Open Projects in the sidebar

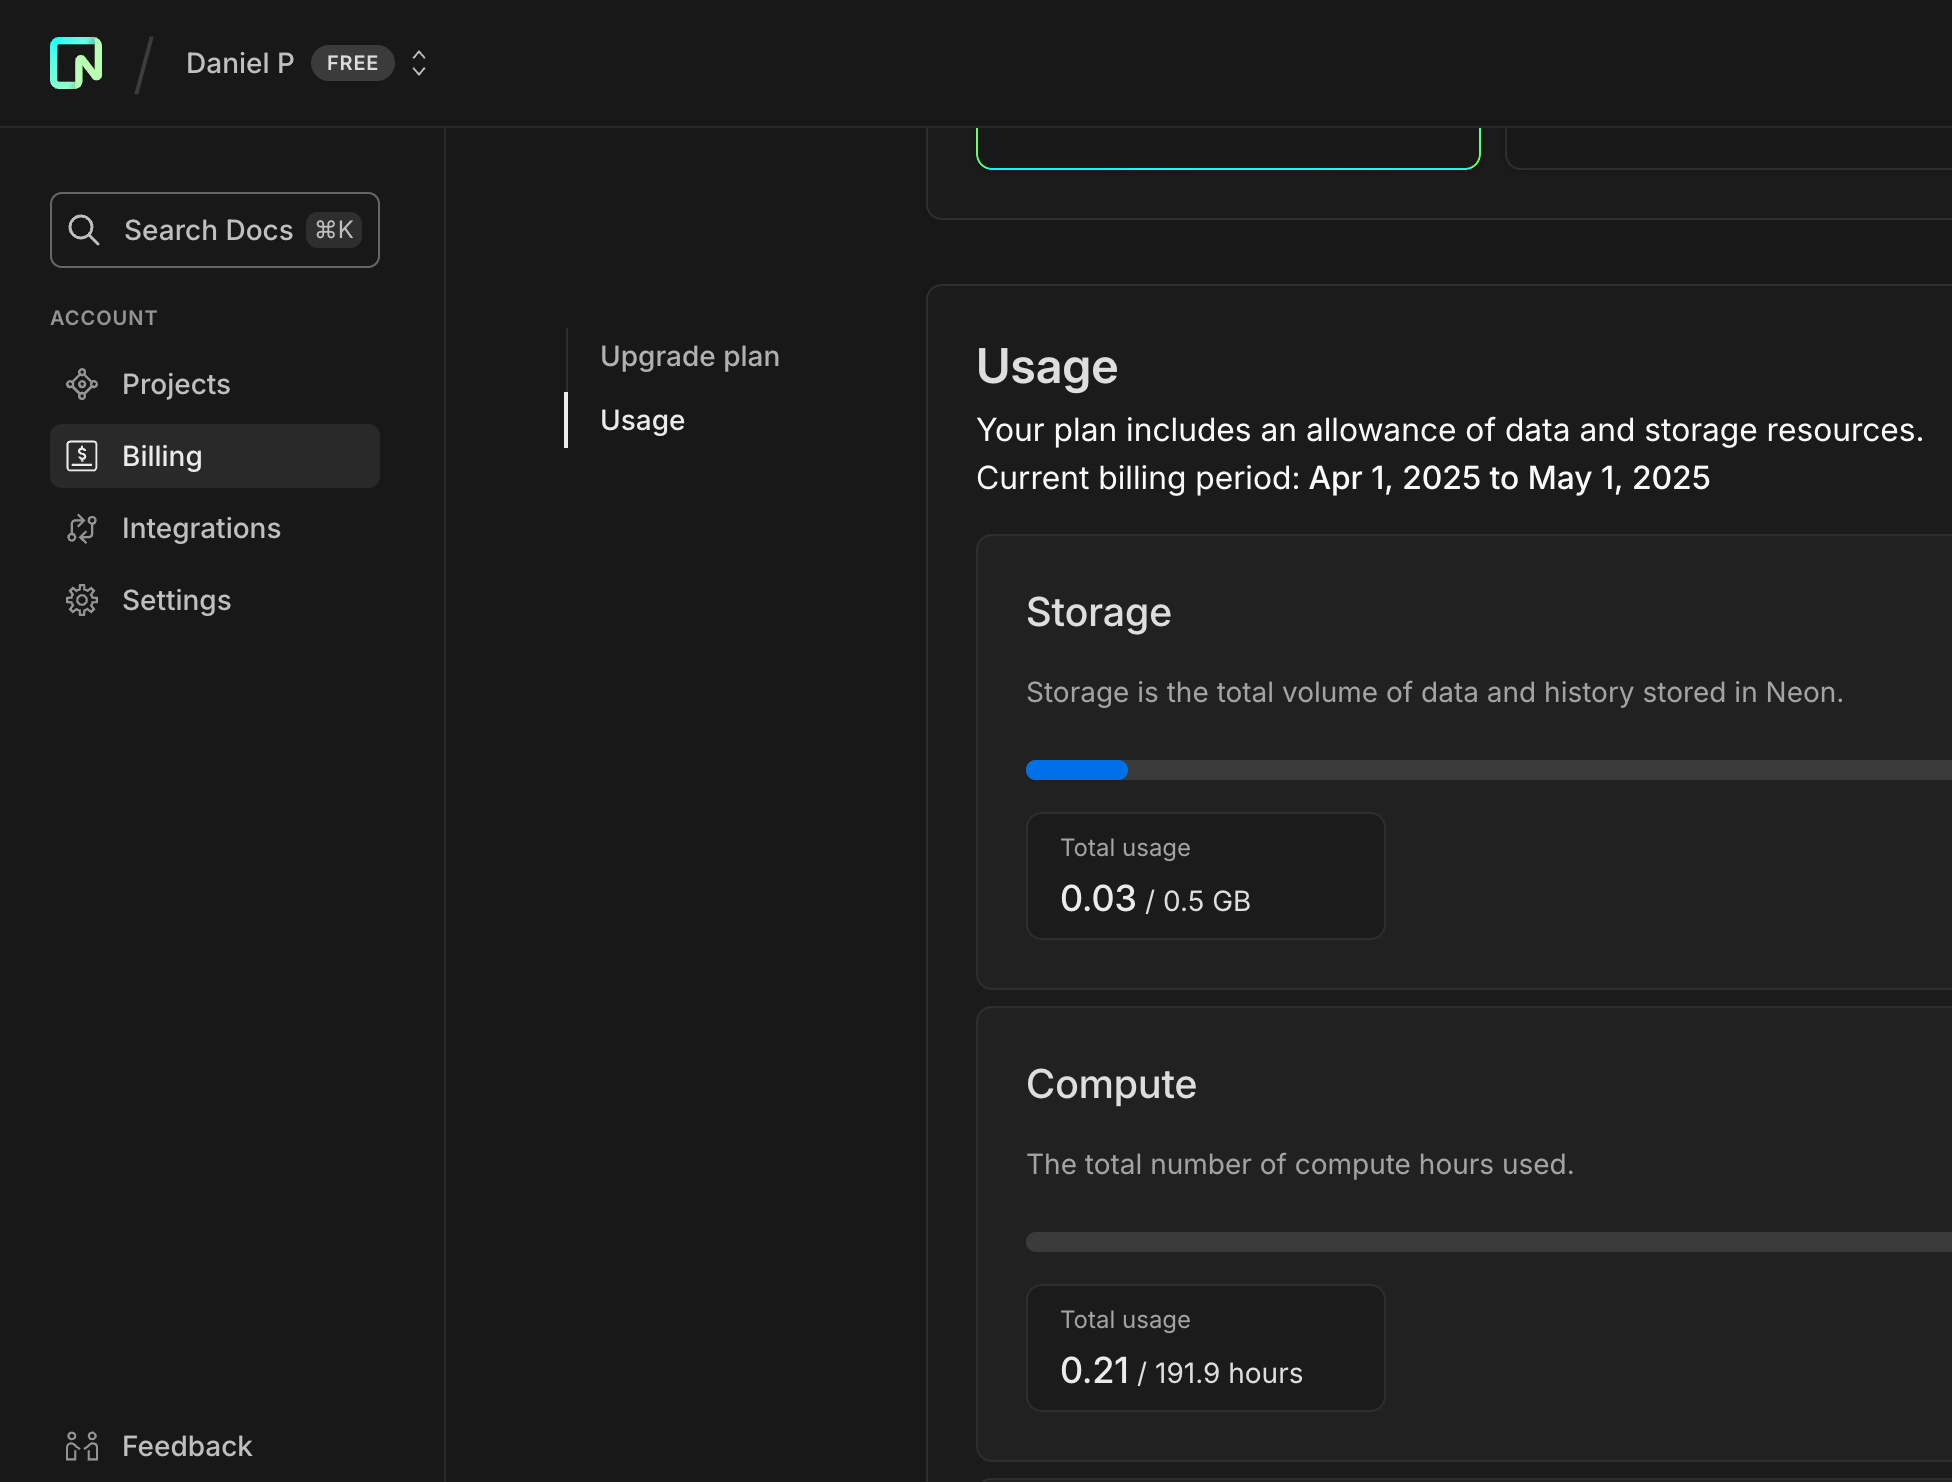pyautogui.click(x=215, y=384)
